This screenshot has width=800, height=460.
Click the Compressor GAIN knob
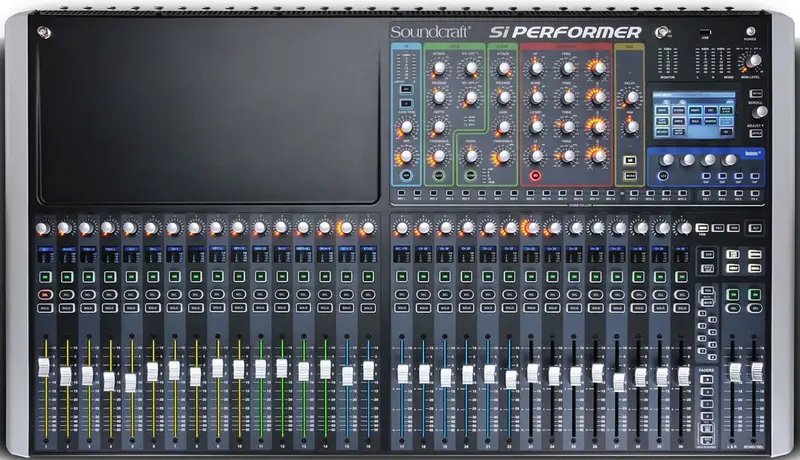point(504,126)
